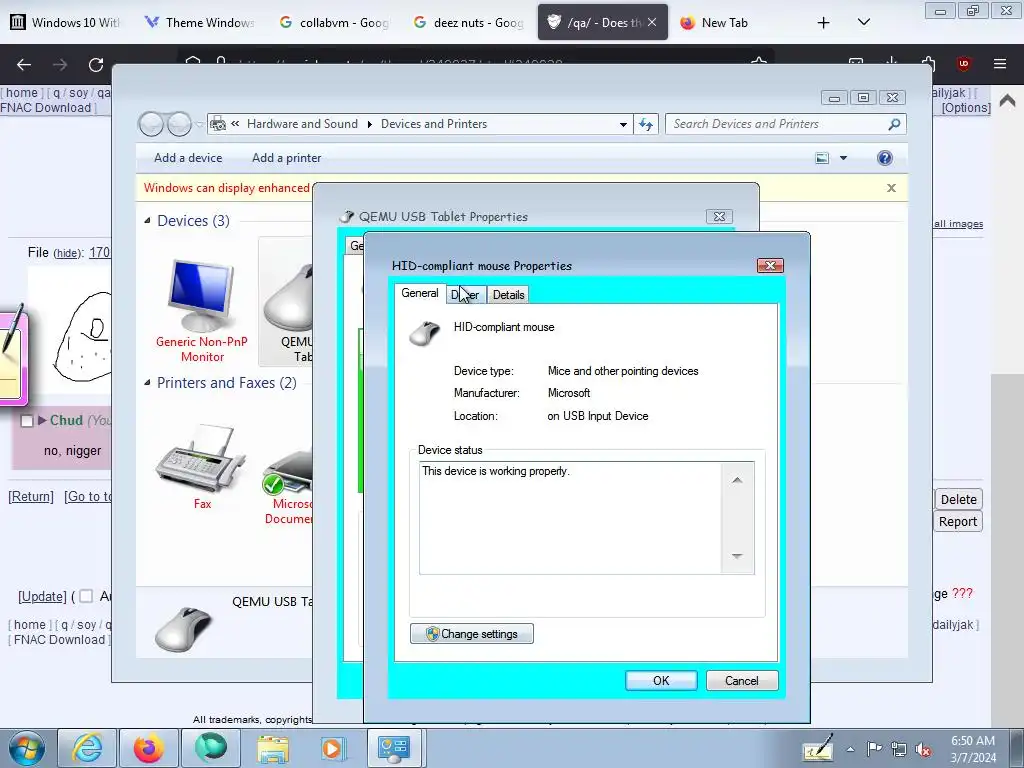
Task: Open the Devices and Printers help icon
Action: [x=885, y=158]
